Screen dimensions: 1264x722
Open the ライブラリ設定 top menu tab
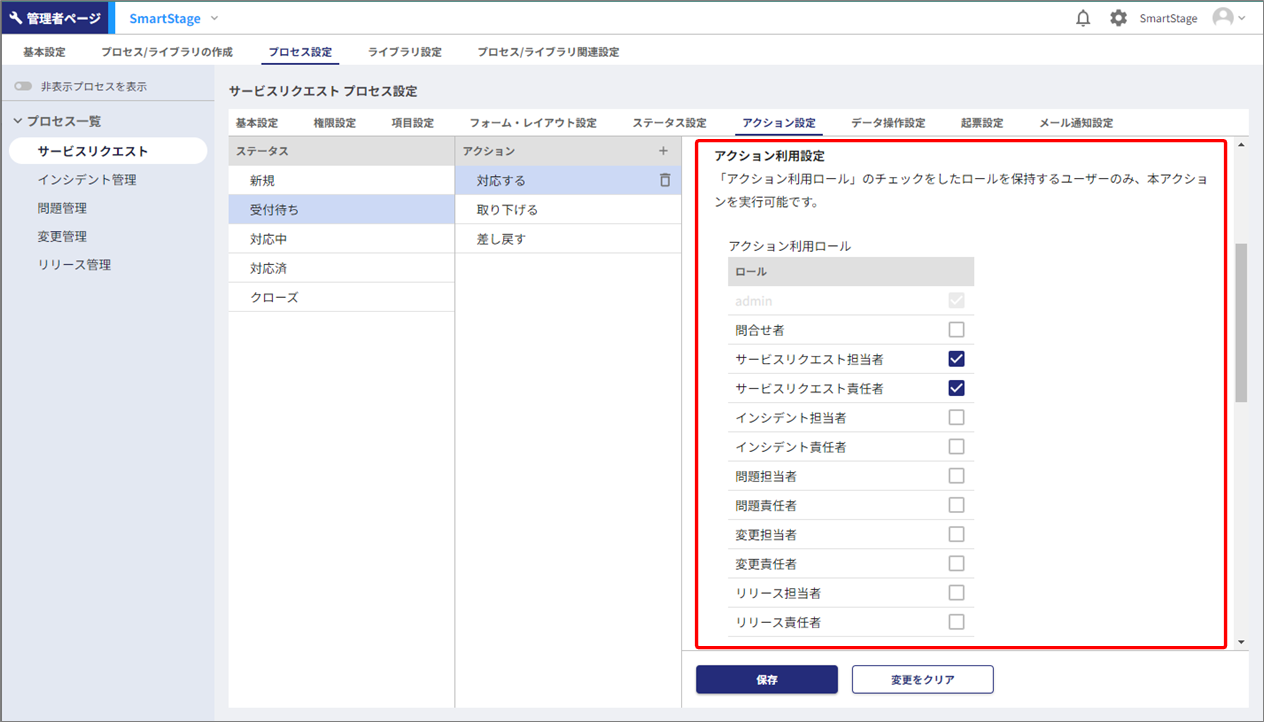[x=404, y=52]
